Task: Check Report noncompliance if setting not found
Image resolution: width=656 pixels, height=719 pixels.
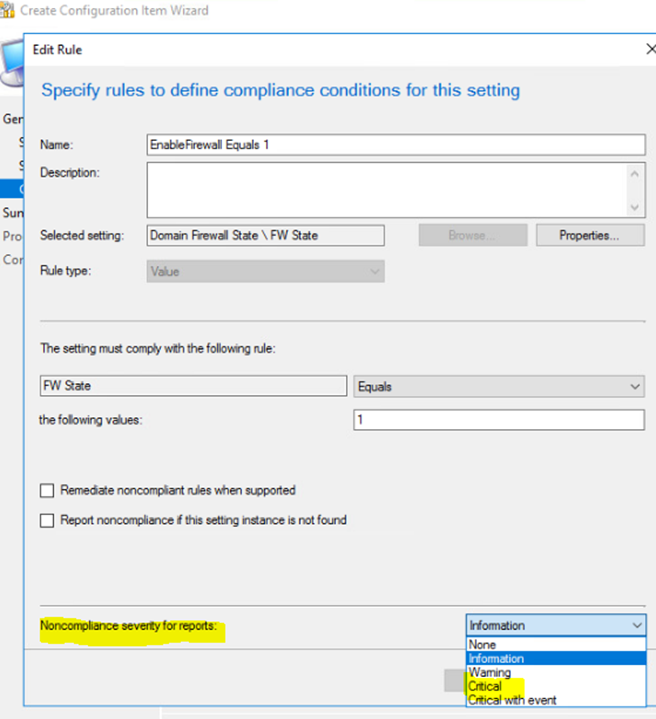Action: [x=47, y=520]
